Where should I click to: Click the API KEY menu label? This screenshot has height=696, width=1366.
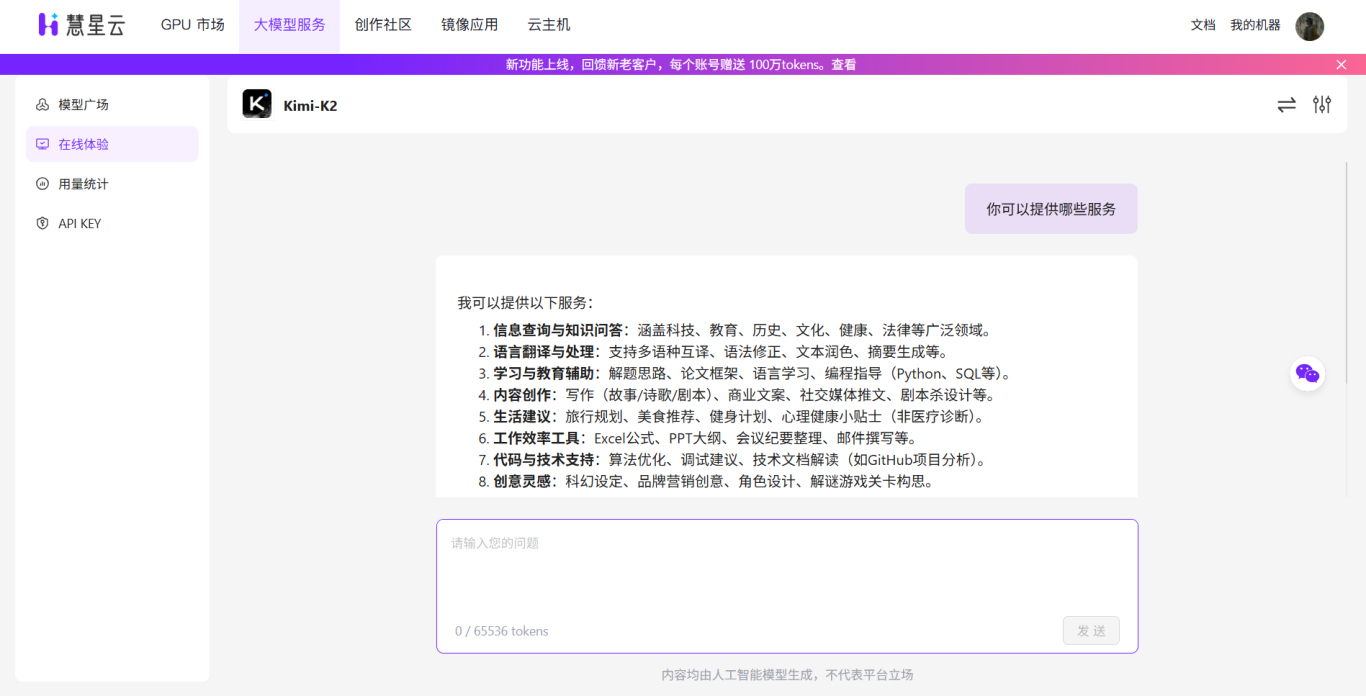click(x=80, y=224)
